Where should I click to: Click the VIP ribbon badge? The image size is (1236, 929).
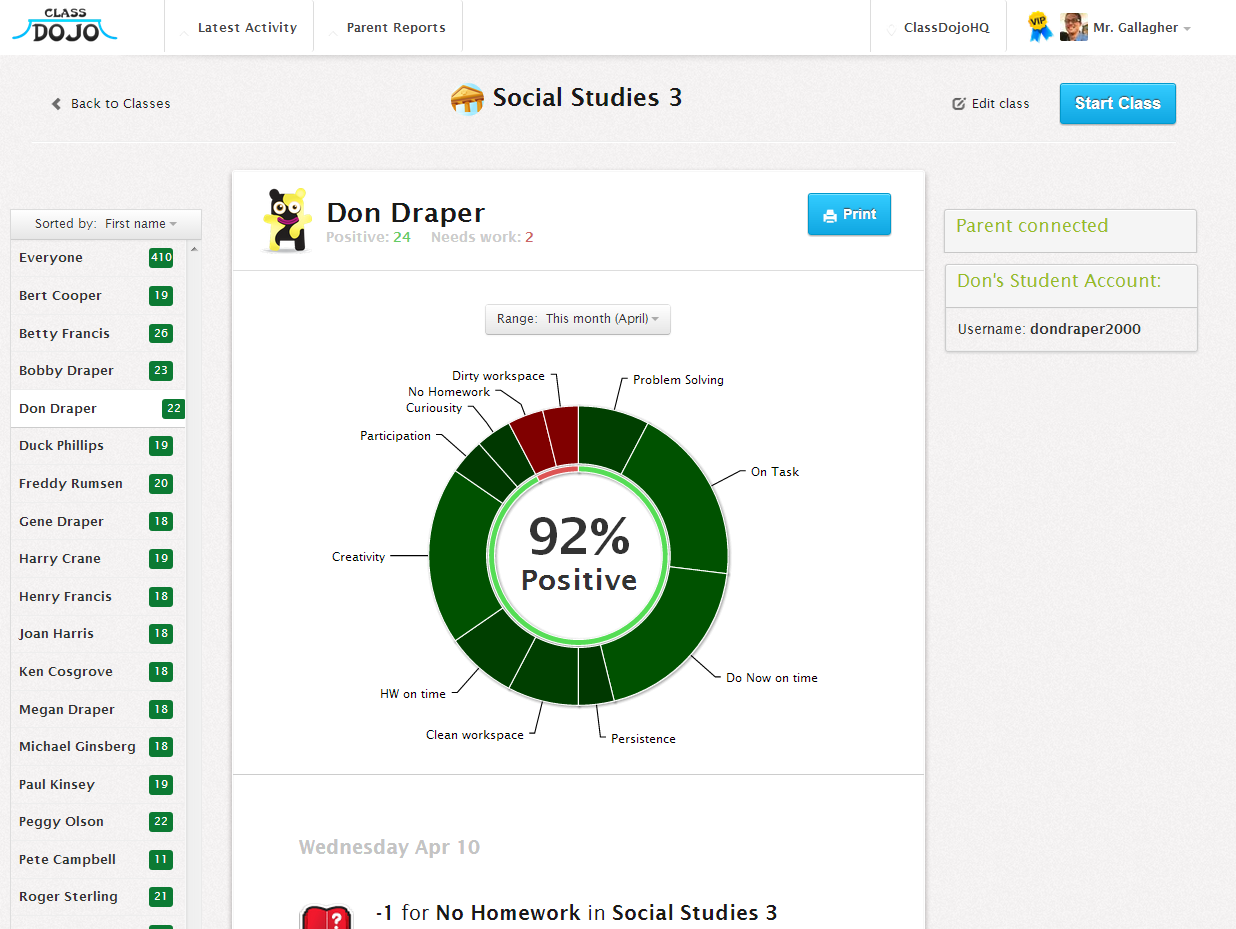click(x=1041, y=28)
